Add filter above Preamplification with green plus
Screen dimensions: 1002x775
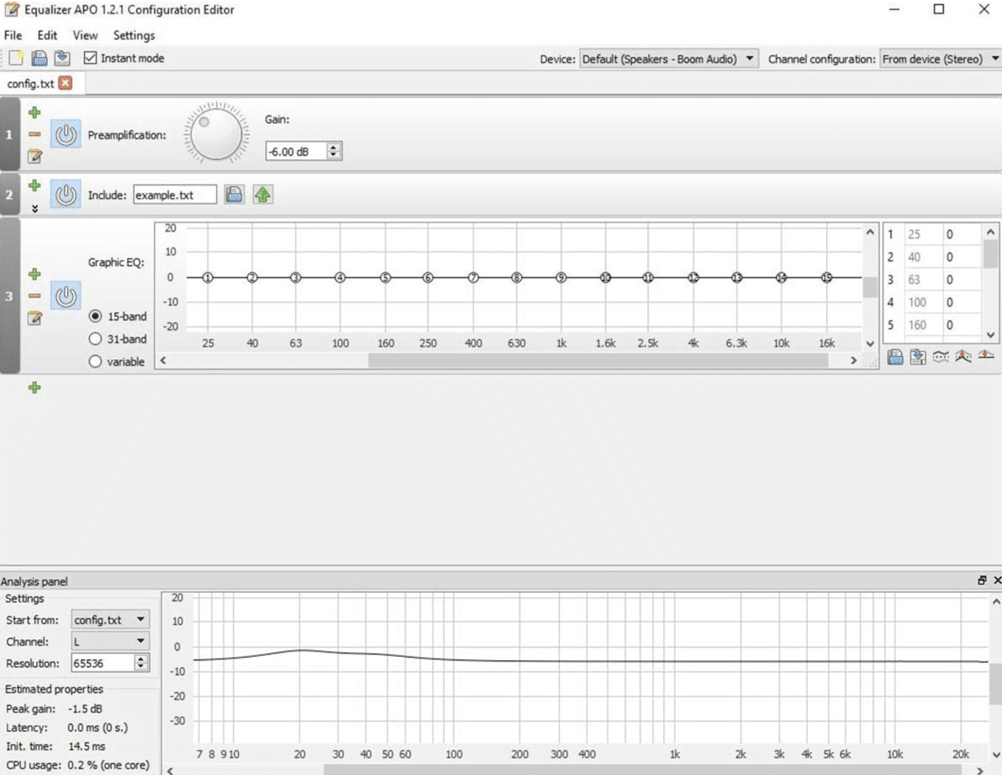point(35,112)
